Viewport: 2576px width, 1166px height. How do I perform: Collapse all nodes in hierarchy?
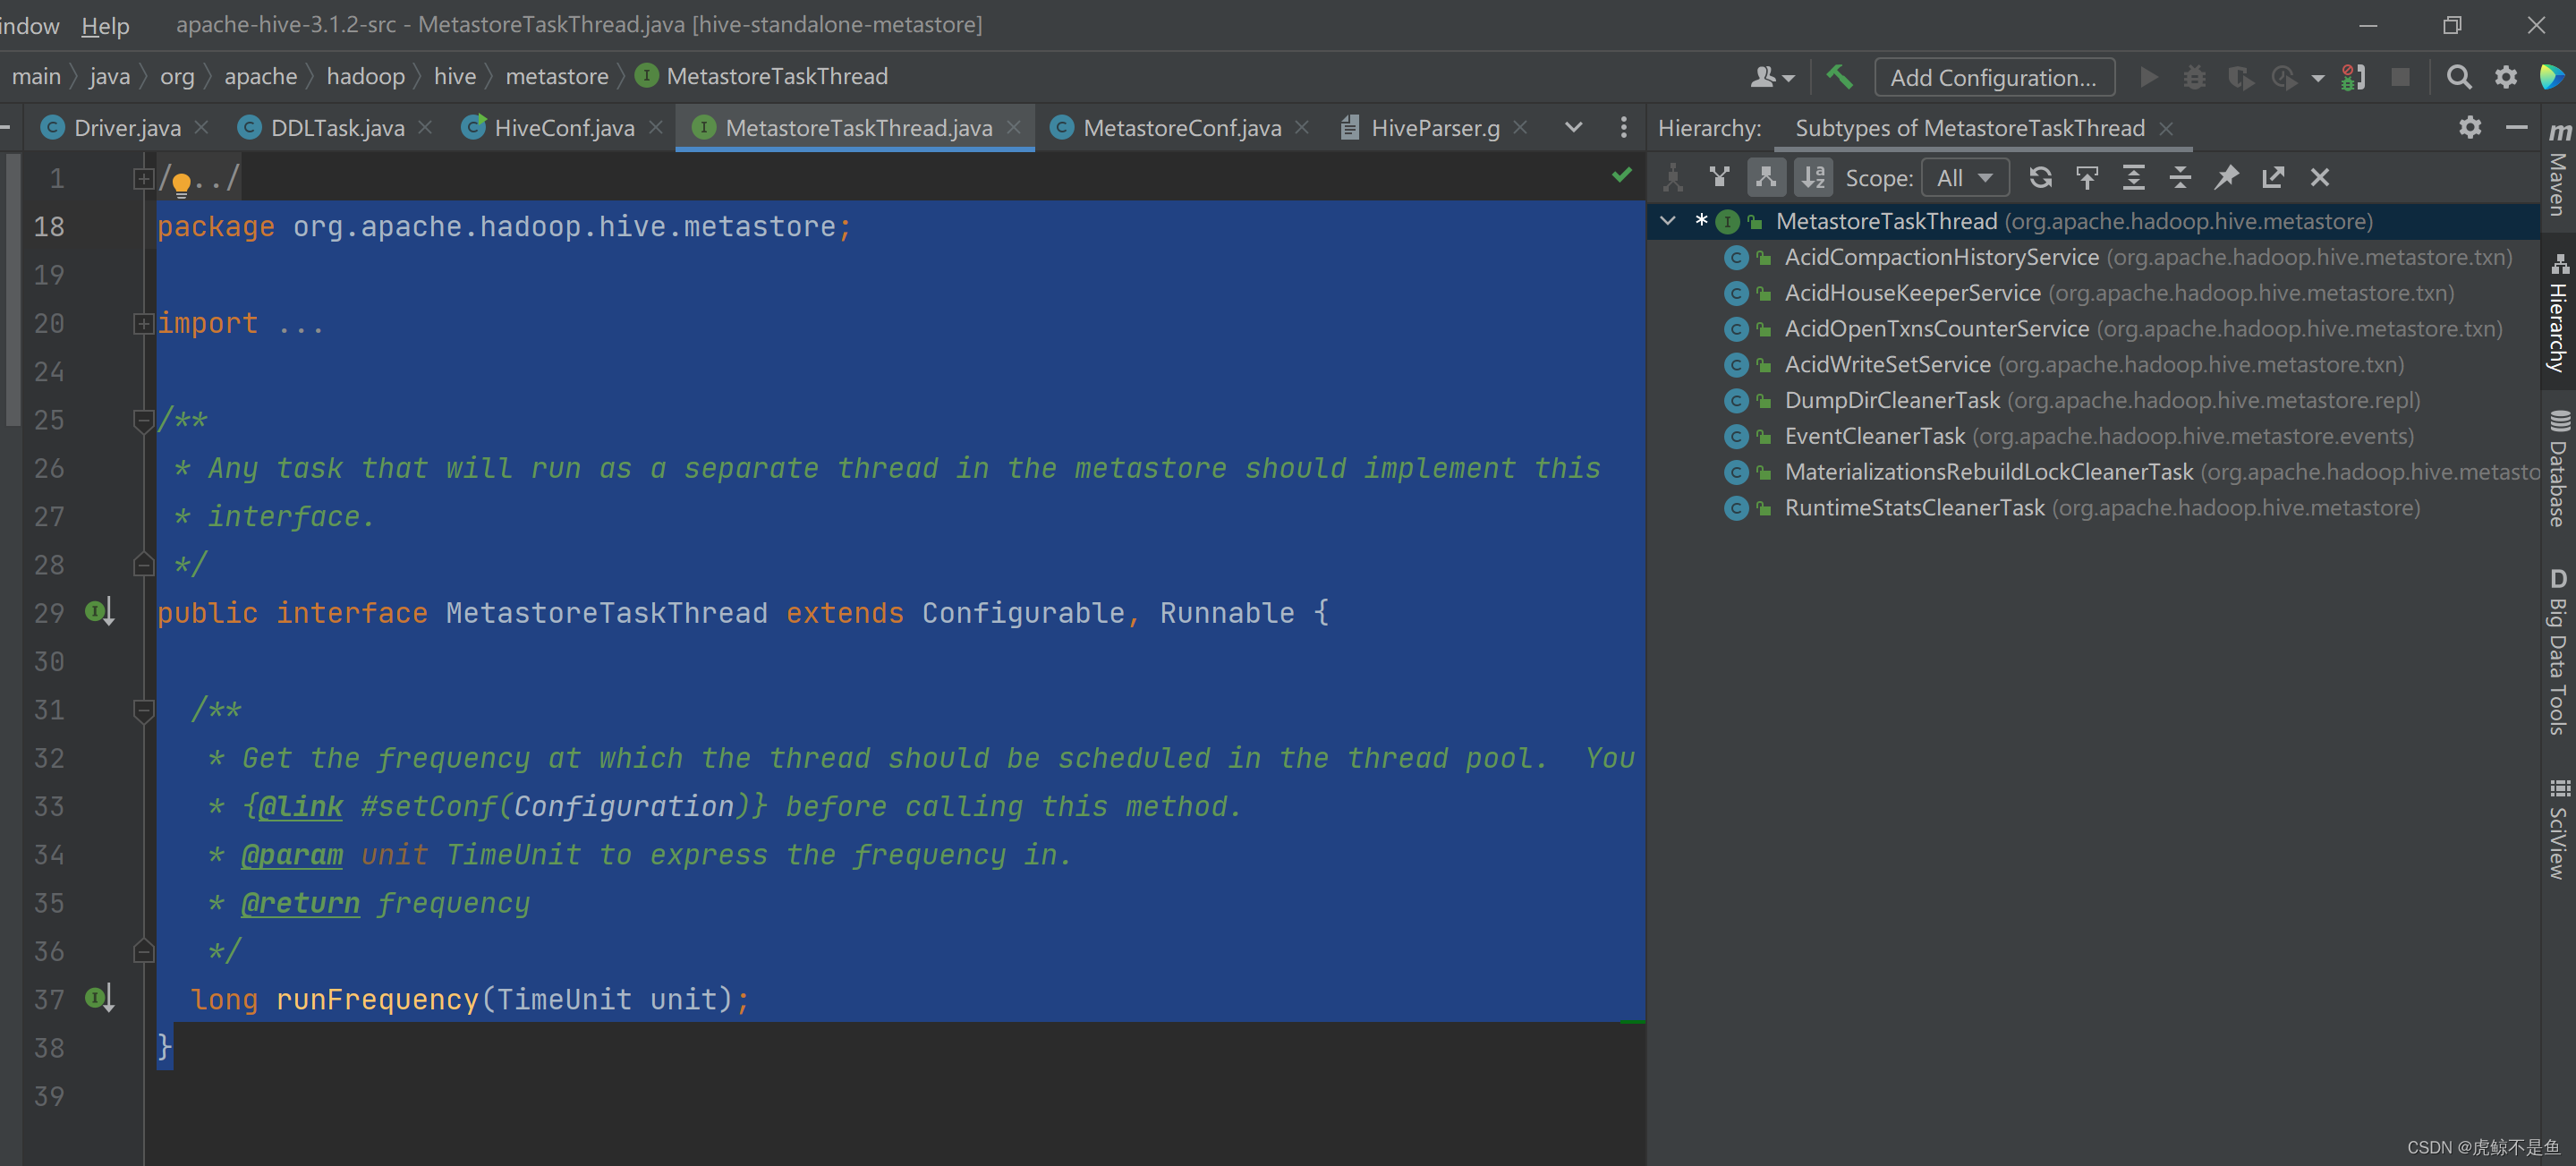(2181, 178)
